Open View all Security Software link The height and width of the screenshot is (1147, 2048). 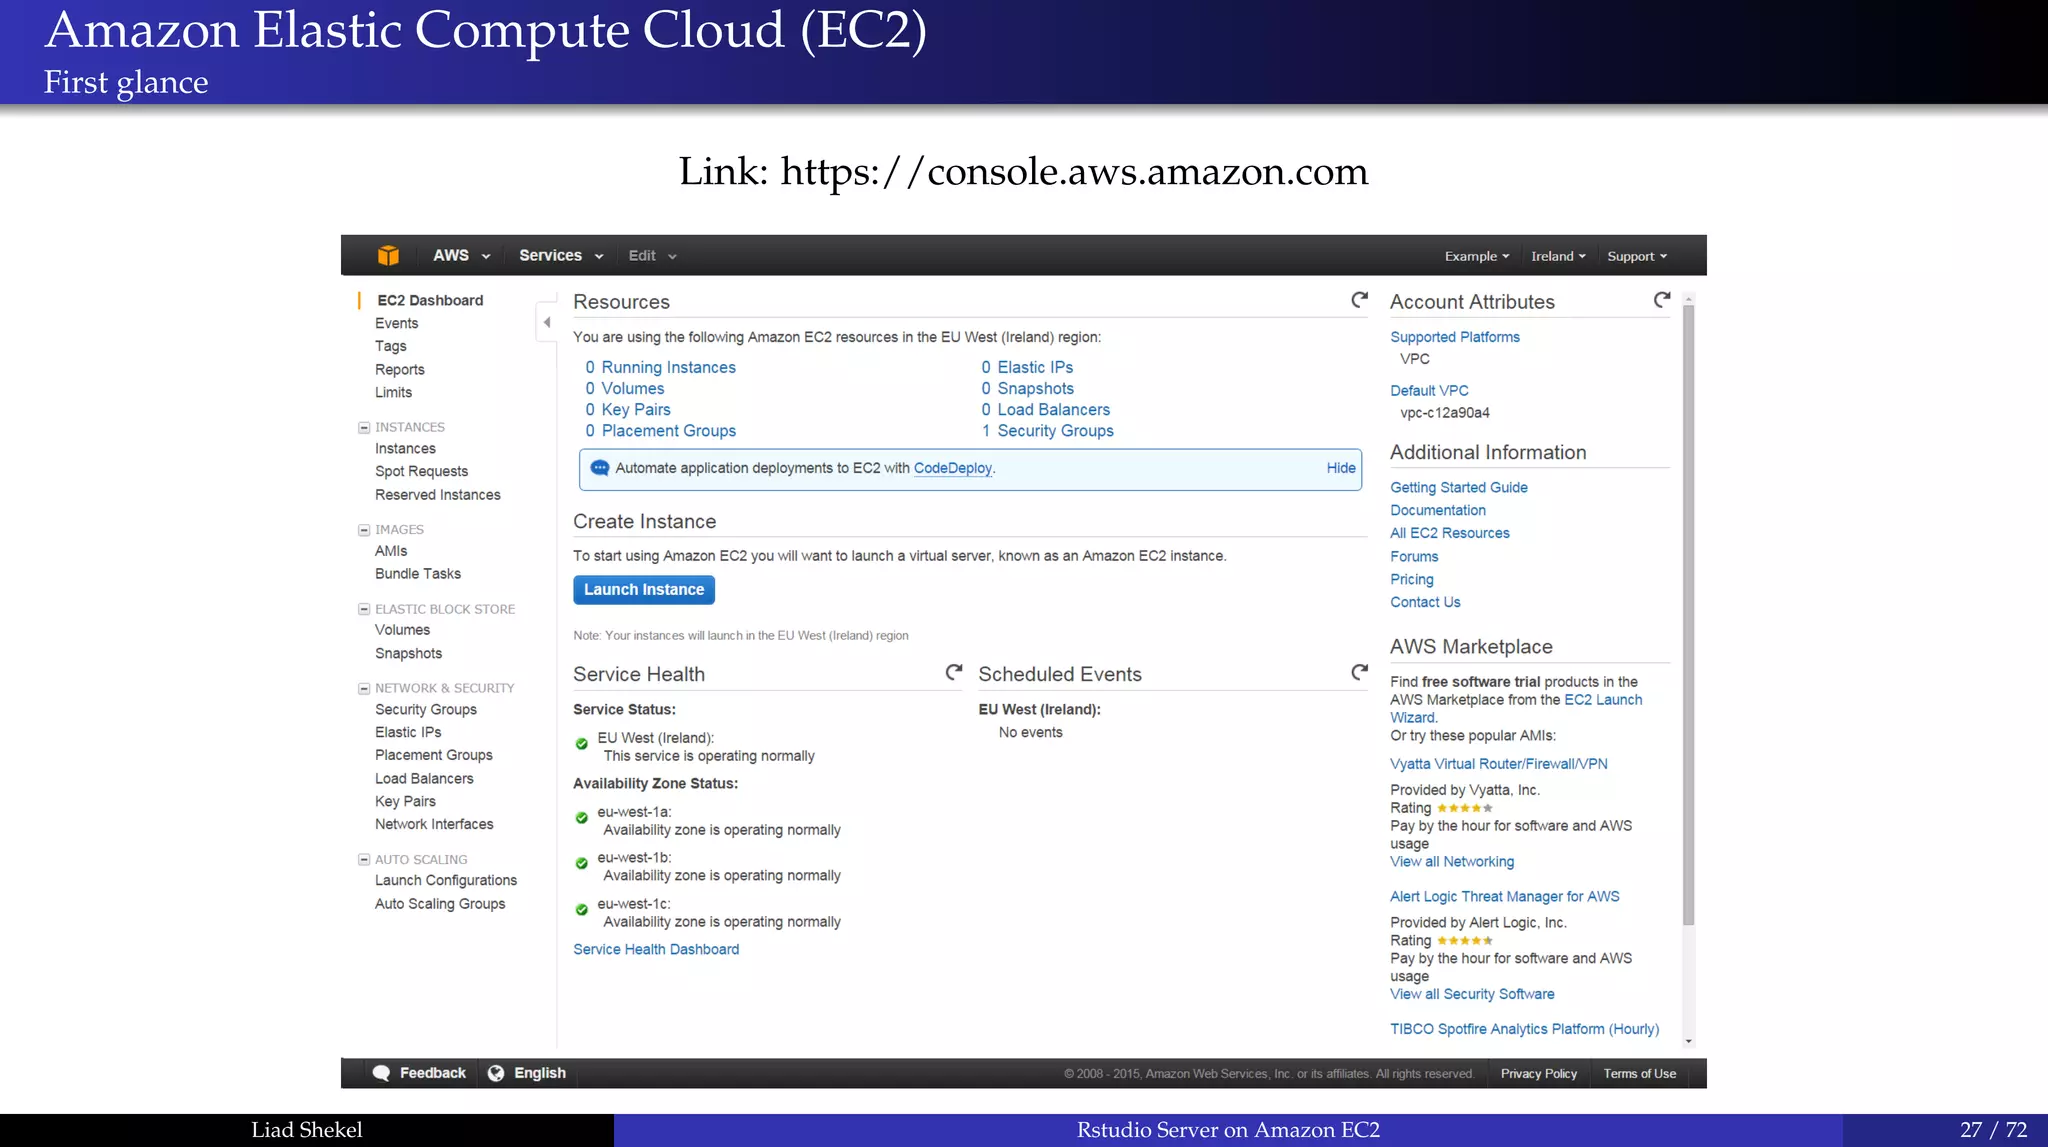click(x=1472, y=994)
